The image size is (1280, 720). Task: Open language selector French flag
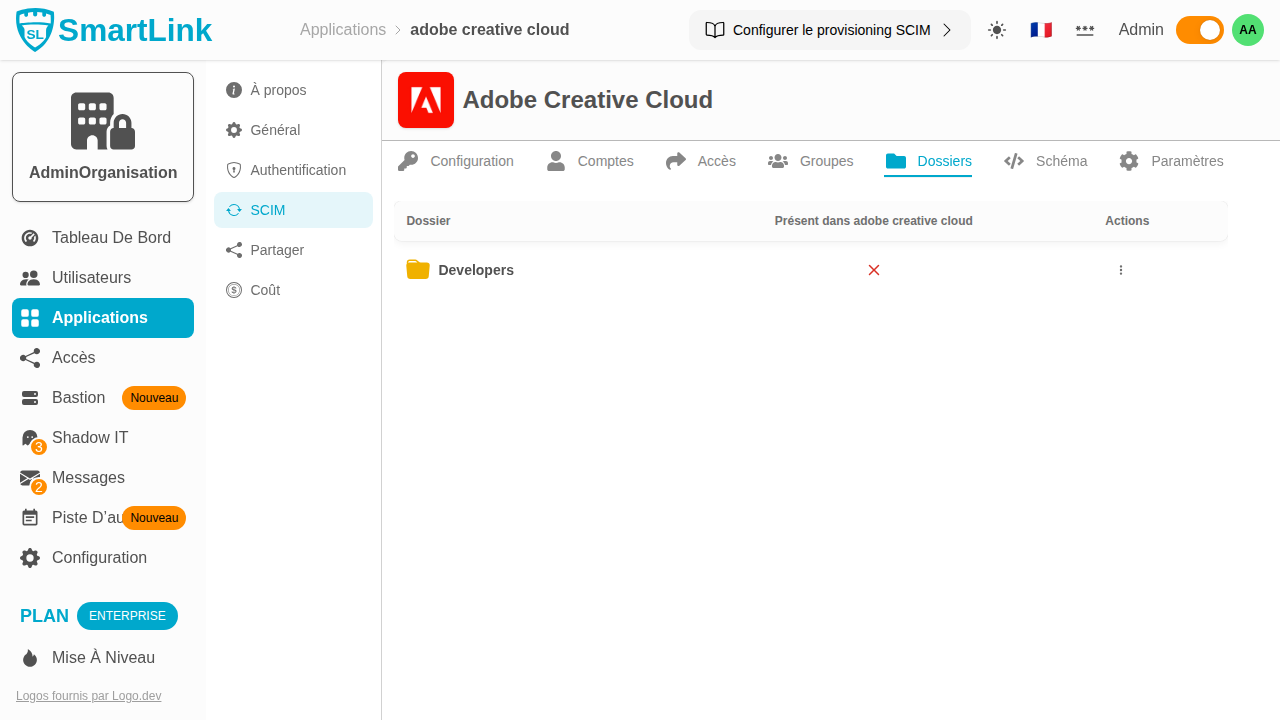(1041, 30)
